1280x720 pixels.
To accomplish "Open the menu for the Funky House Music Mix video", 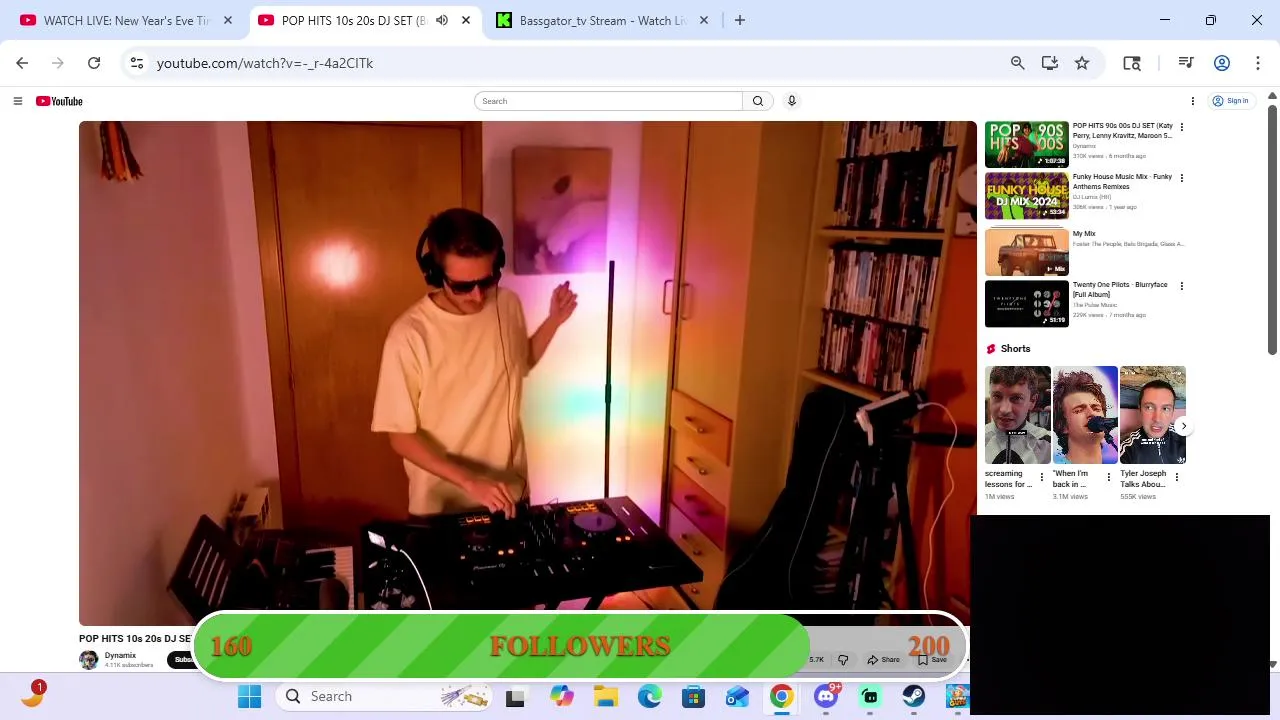I will 1181,178.
